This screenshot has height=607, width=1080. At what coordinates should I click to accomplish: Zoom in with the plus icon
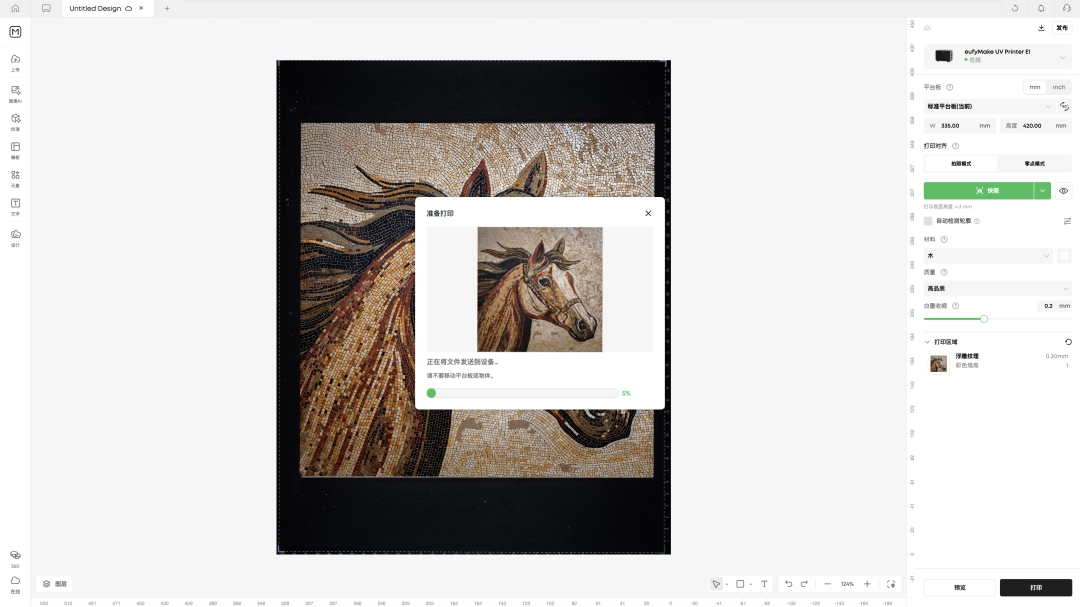(x=867, y=584)
